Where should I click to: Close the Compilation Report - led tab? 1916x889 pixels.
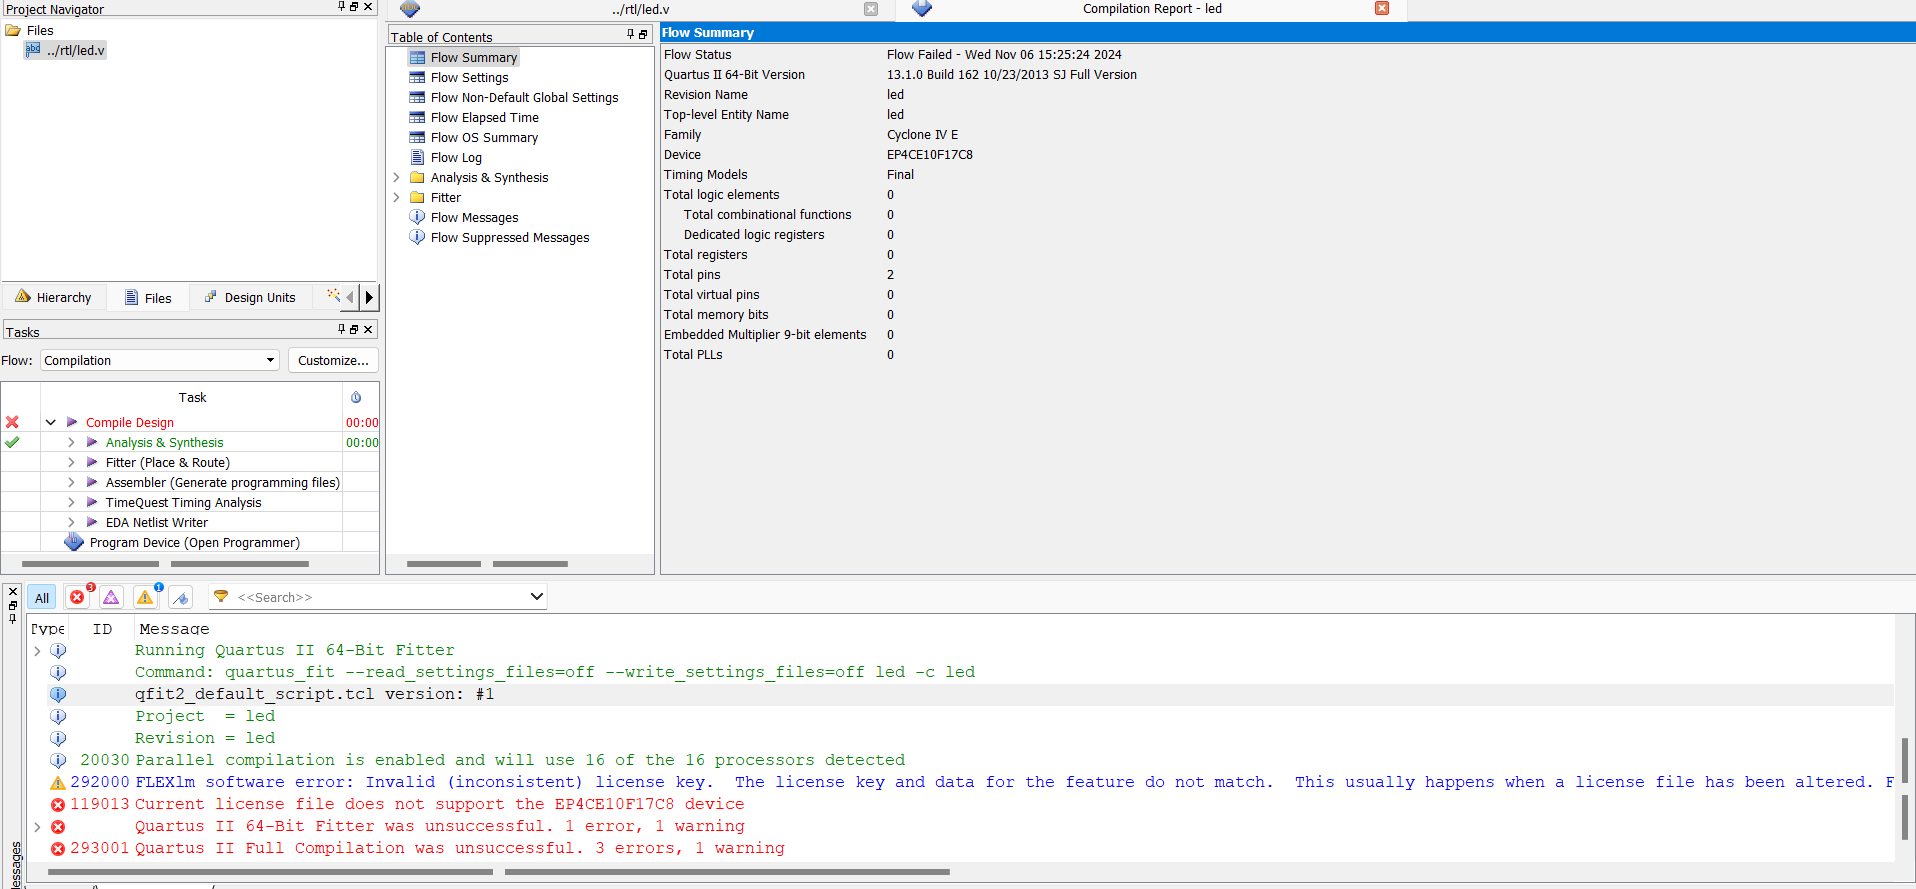coord(1382,8)
